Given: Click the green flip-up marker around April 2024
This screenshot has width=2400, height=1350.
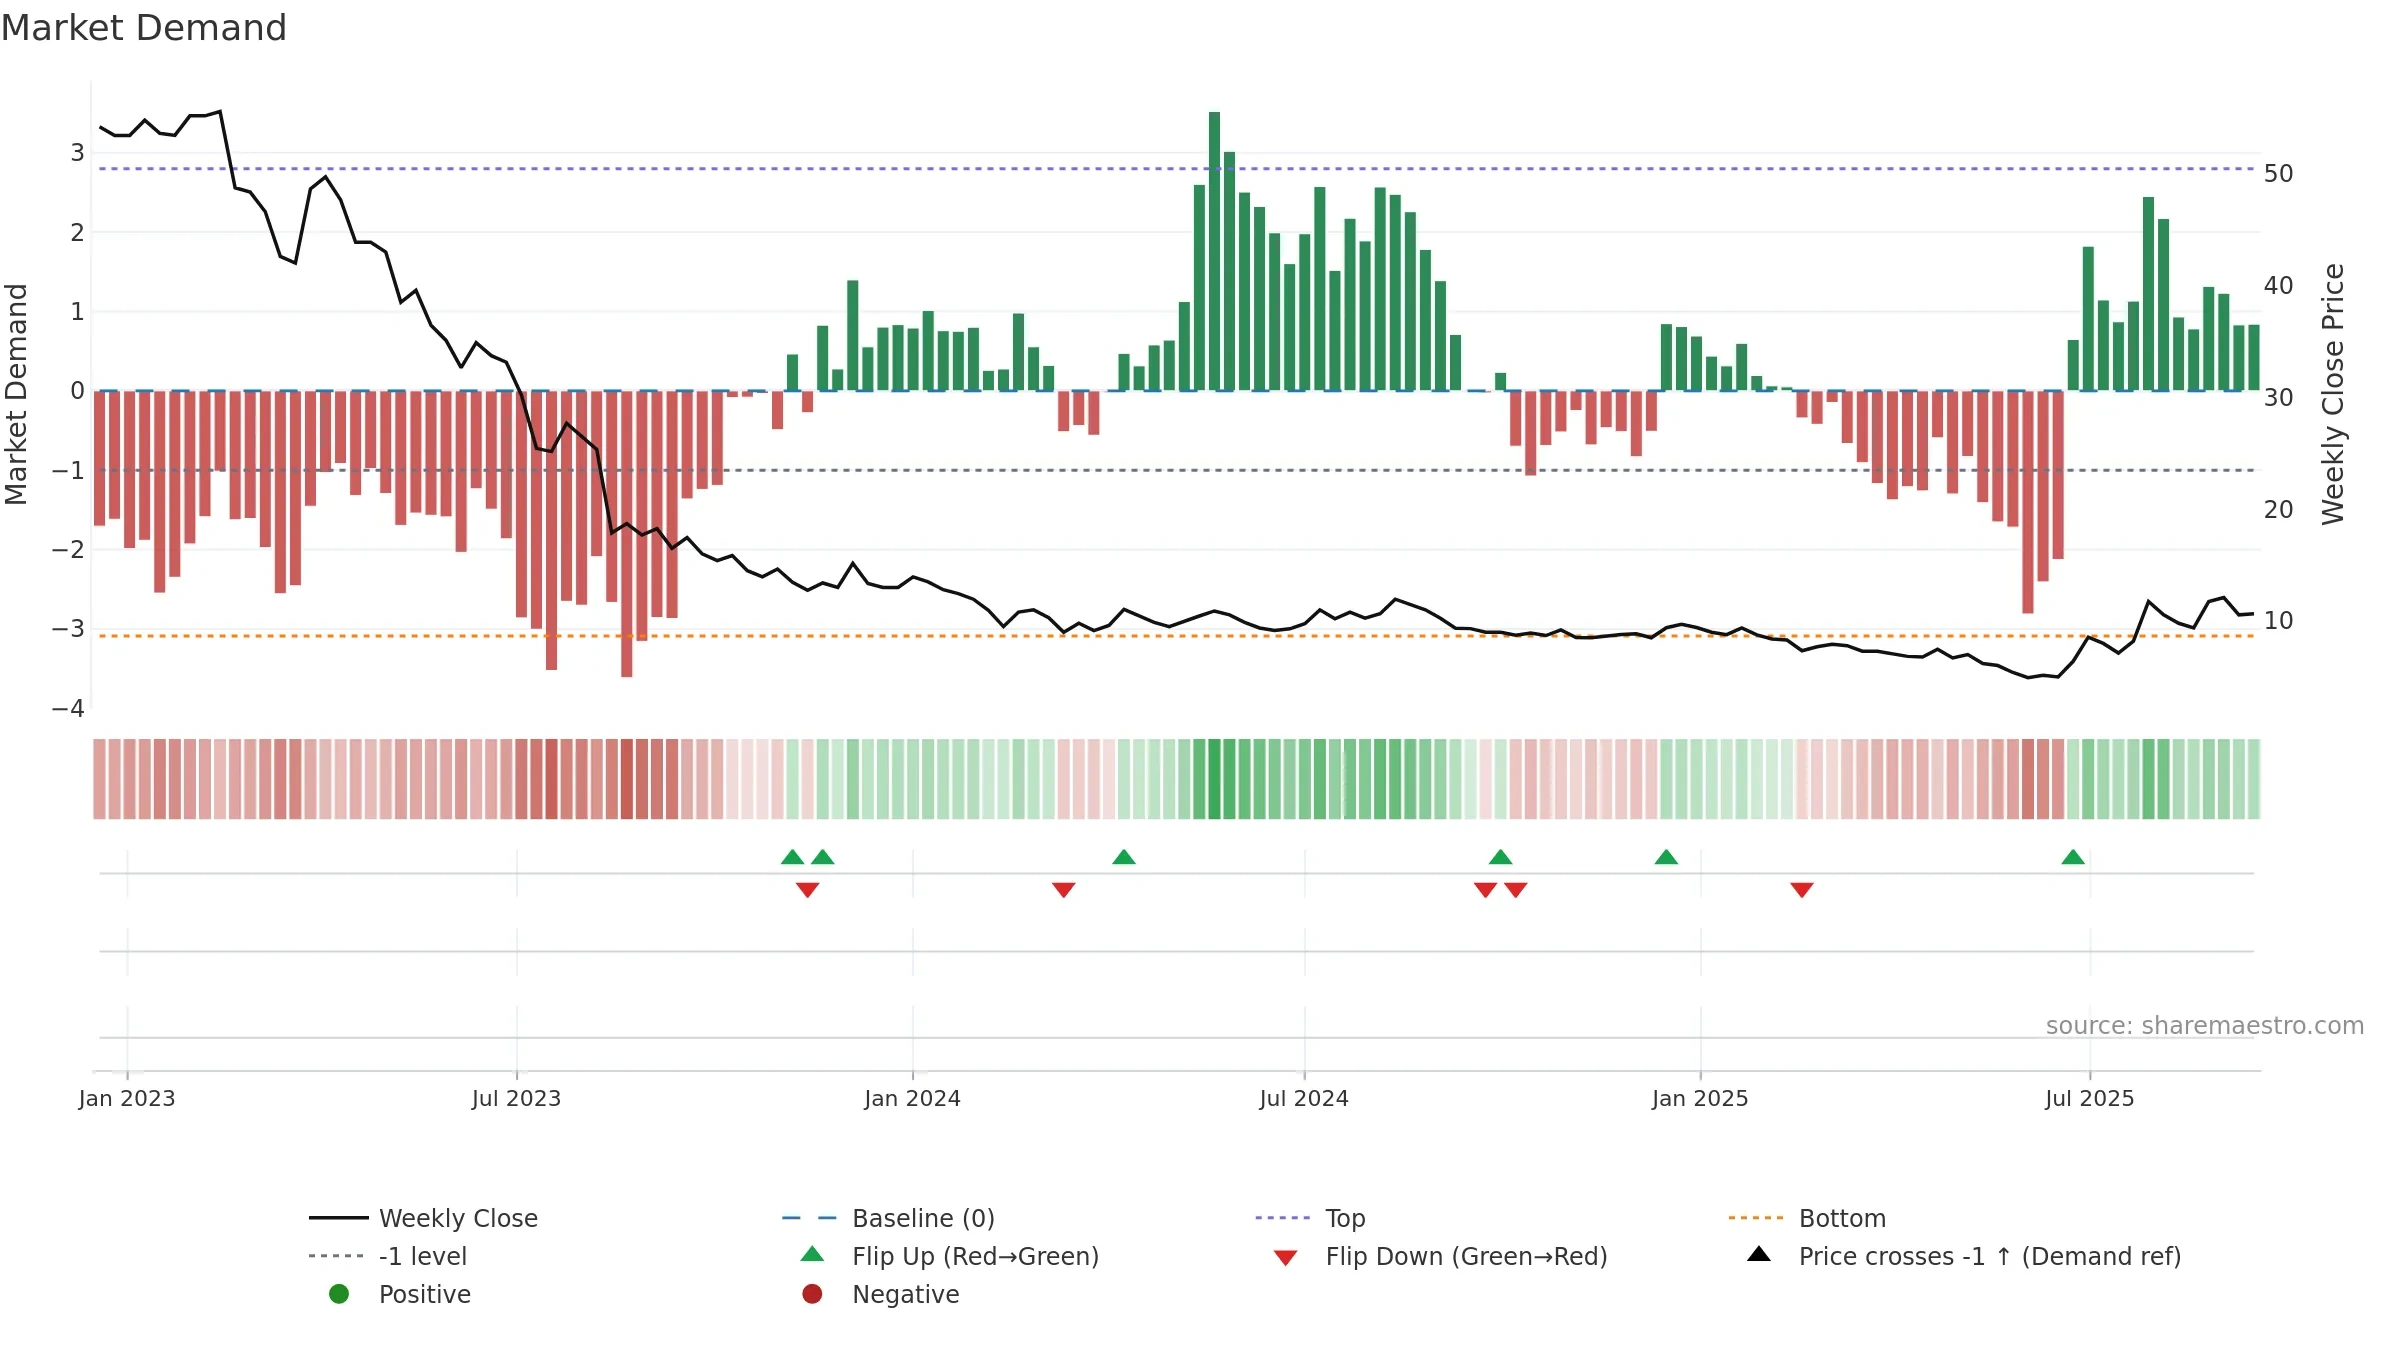Looking at the screenshot, I should tap(1124, 857).
